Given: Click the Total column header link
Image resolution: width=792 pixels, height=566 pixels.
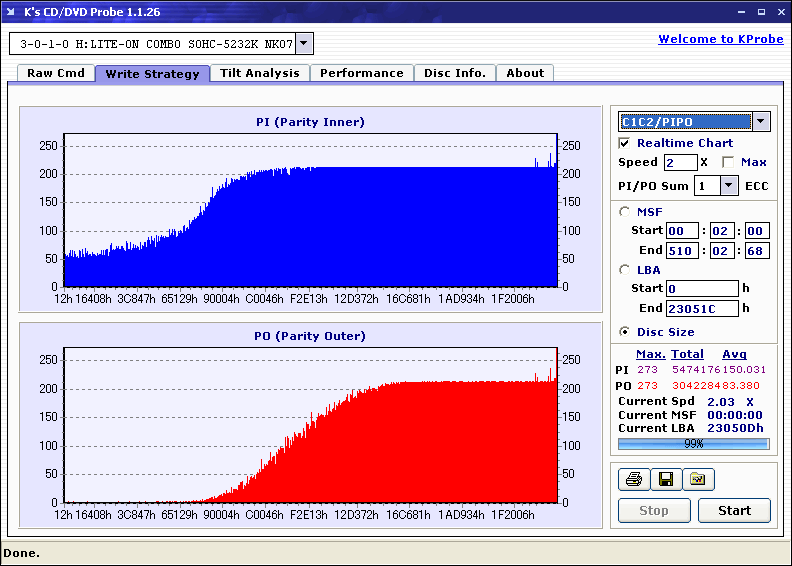Looking at the screenshot, I should pos(687,354).
